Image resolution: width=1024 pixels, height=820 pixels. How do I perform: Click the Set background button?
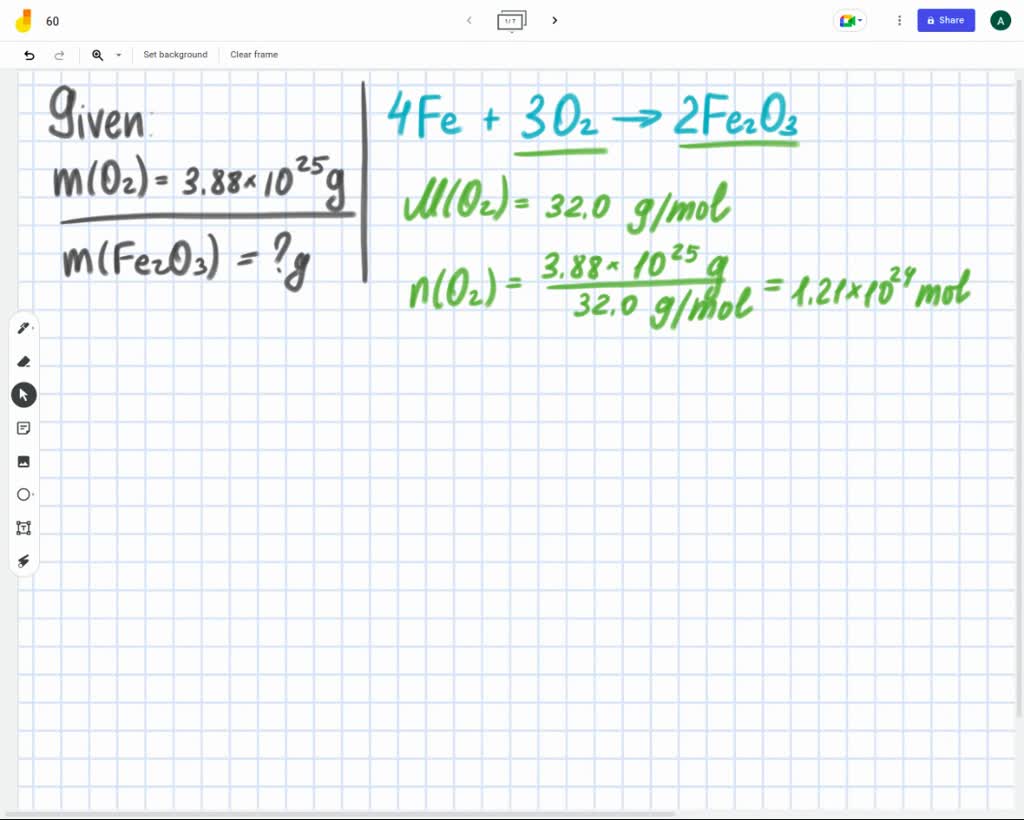[175, 55]
